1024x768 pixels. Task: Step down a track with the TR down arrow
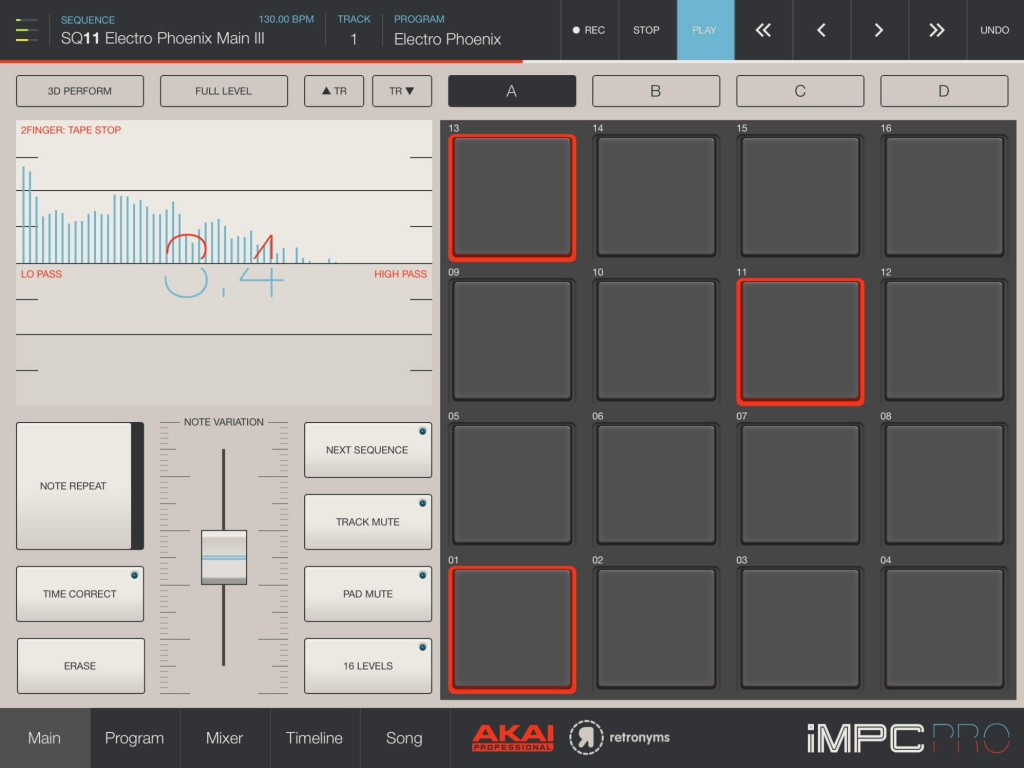403,91
